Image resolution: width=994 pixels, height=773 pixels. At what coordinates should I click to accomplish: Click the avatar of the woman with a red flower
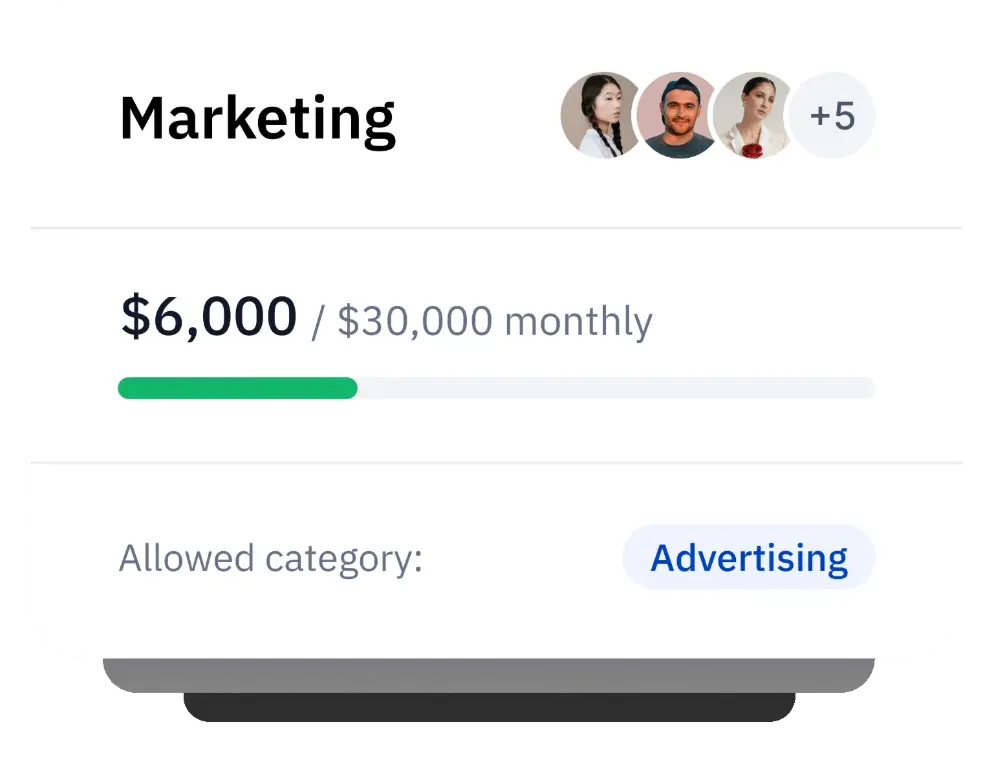(753, 115)
